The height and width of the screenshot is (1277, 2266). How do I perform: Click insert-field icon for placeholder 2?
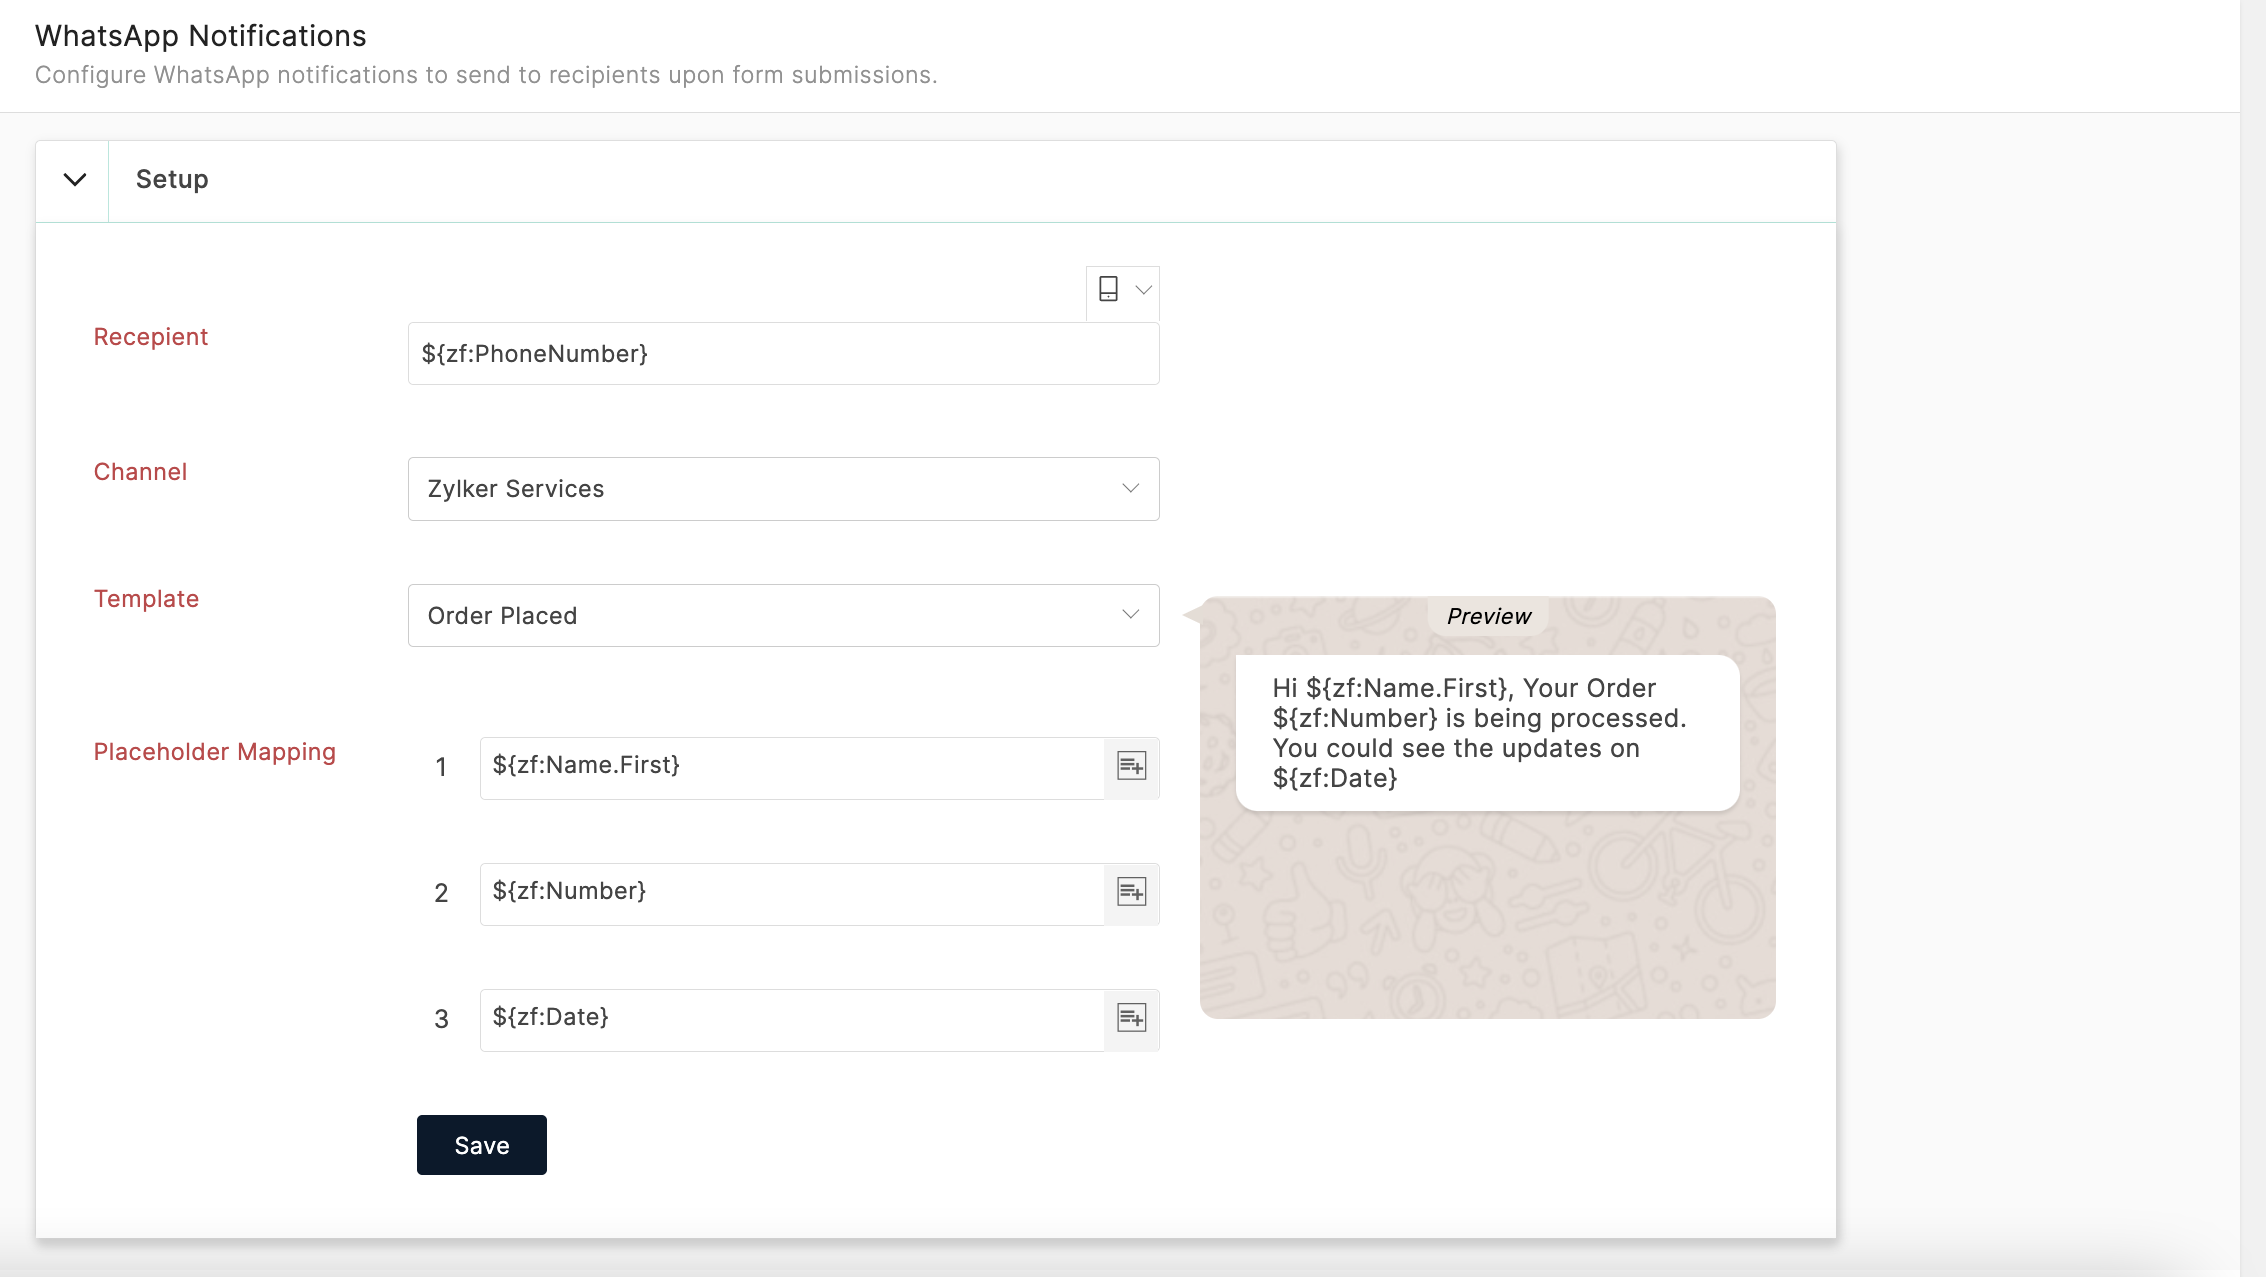pos(1131,893)
